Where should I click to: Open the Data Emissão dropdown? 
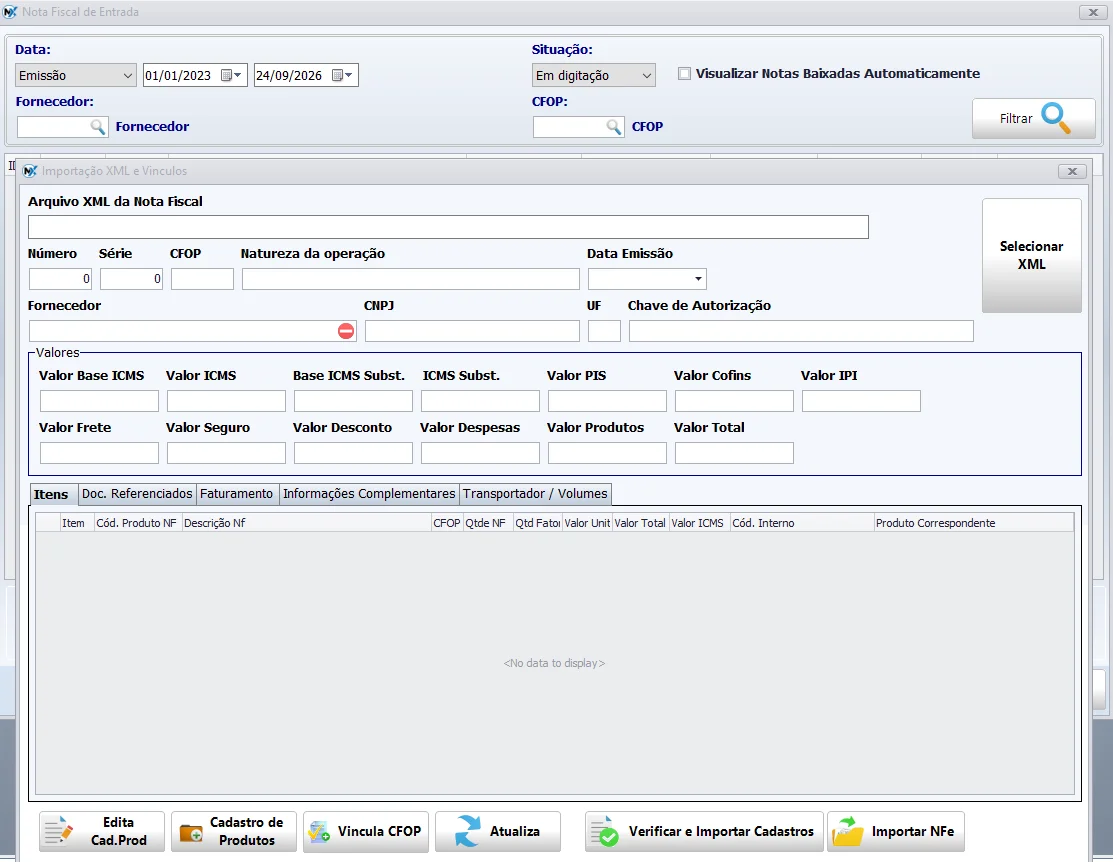pyautogui.click(x=698, y=279)
